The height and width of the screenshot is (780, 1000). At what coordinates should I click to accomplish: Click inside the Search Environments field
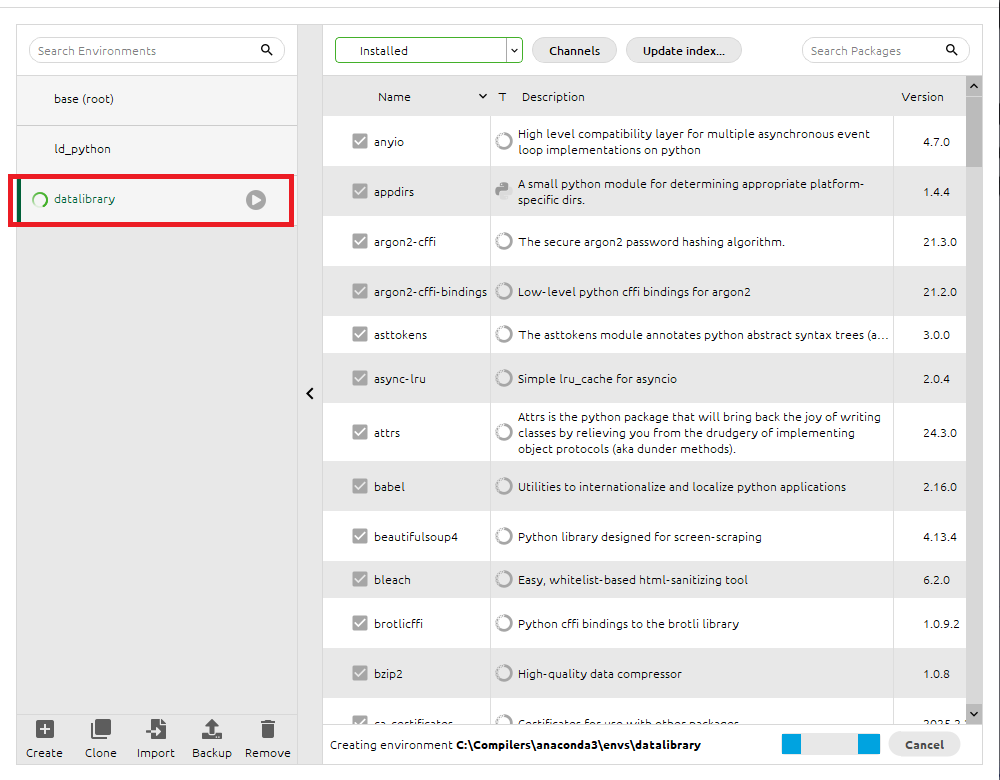pos(140,50)
